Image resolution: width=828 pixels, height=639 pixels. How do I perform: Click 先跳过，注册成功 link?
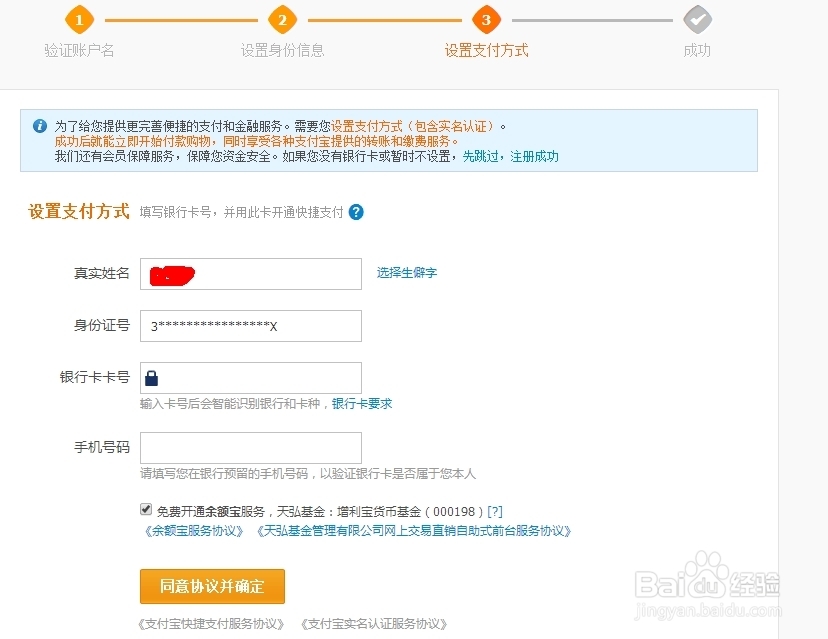coord(511,156)
